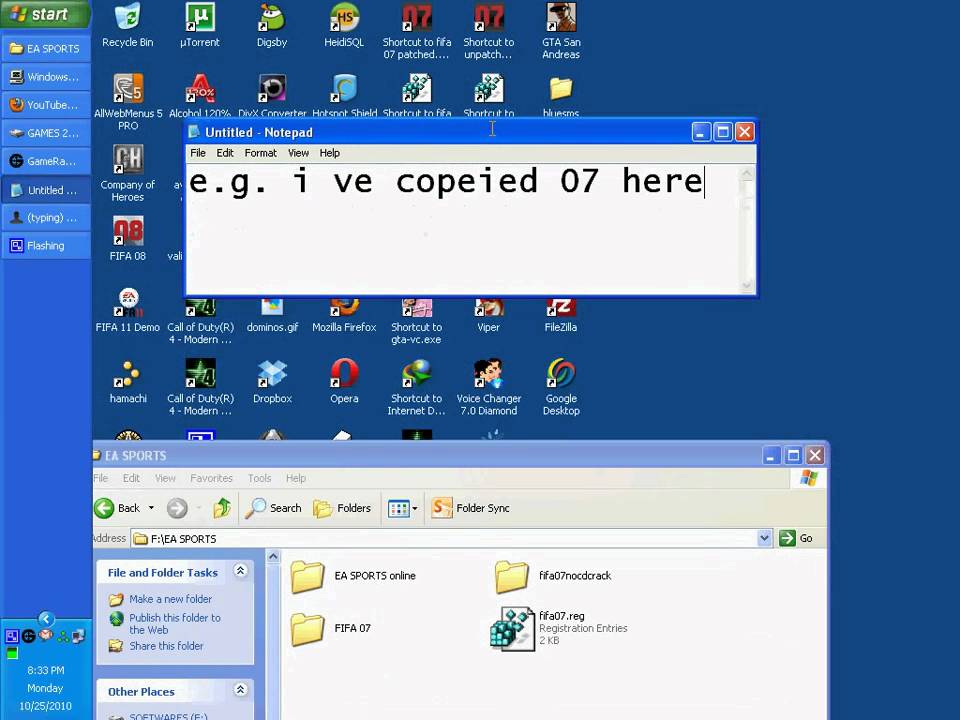This screenshot has width=960, height=720.
Task: Select the AllWebMenus 5 PRO icon
Action: click(x=128, y=102)
